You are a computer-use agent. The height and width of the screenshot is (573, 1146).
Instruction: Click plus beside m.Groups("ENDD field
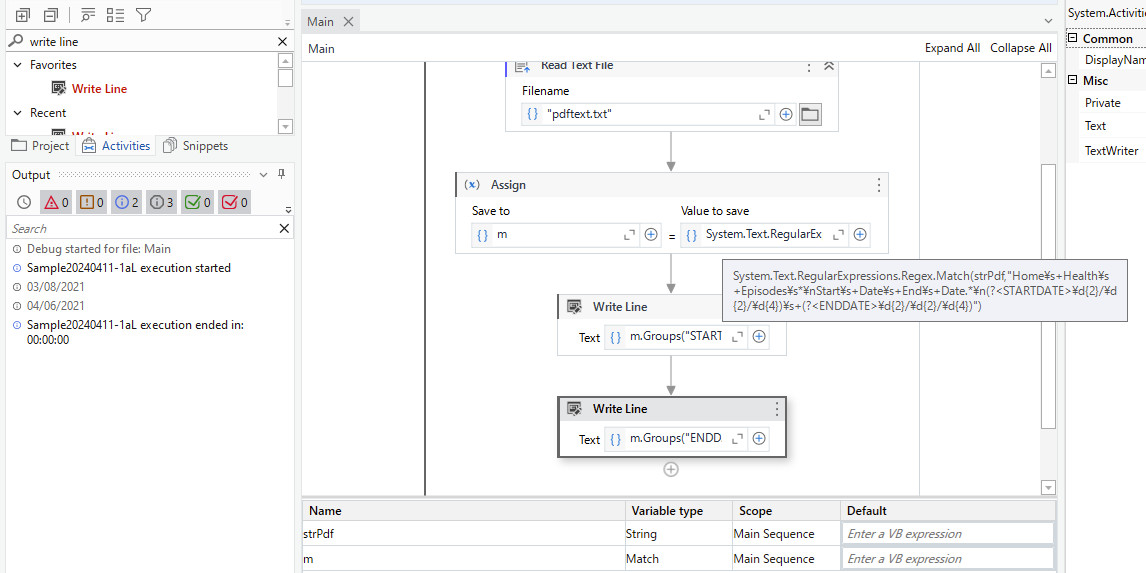tap(759, 439)
